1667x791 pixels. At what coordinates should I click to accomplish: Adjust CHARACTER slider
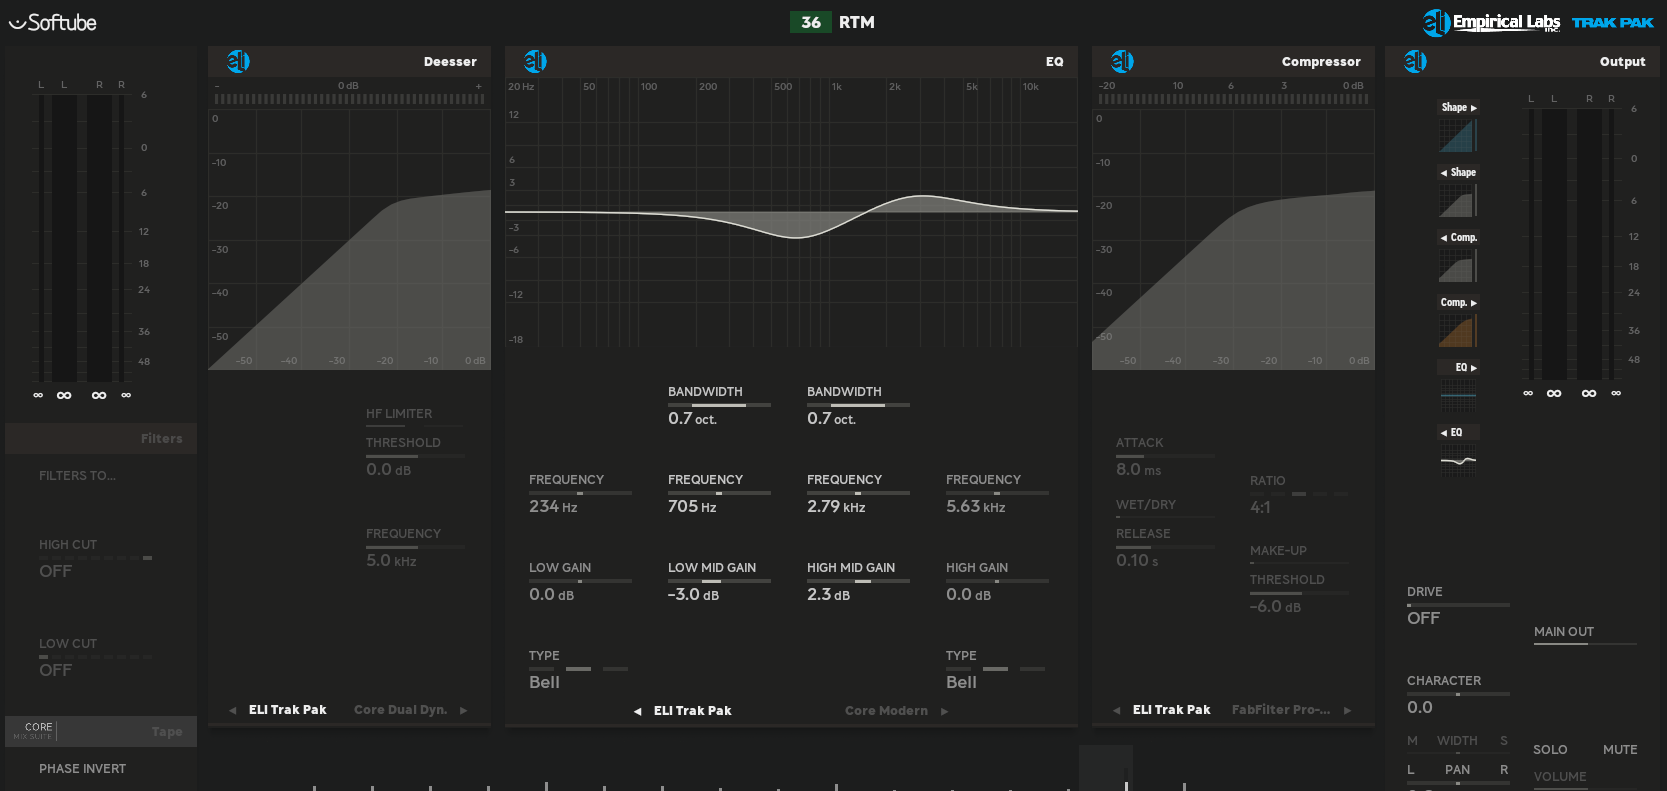(1458, 694)
